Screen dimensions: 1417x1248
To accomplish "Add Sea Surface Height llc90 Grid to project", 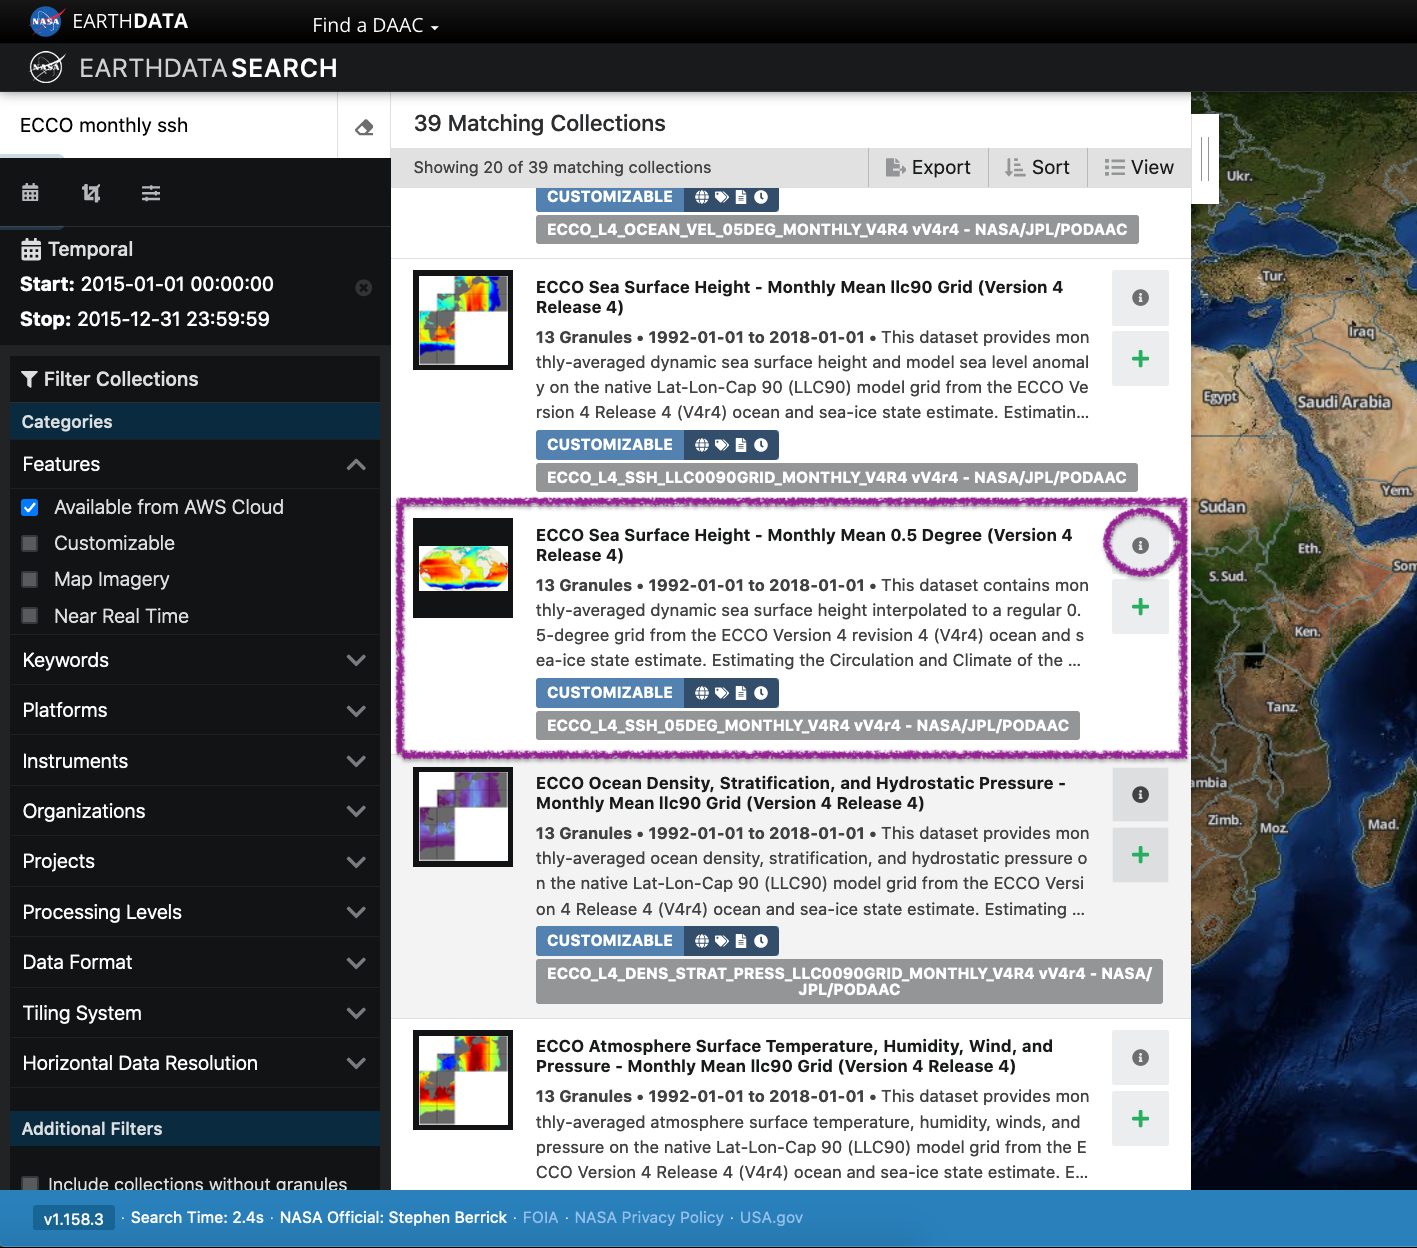I will tap(1140, 359).
